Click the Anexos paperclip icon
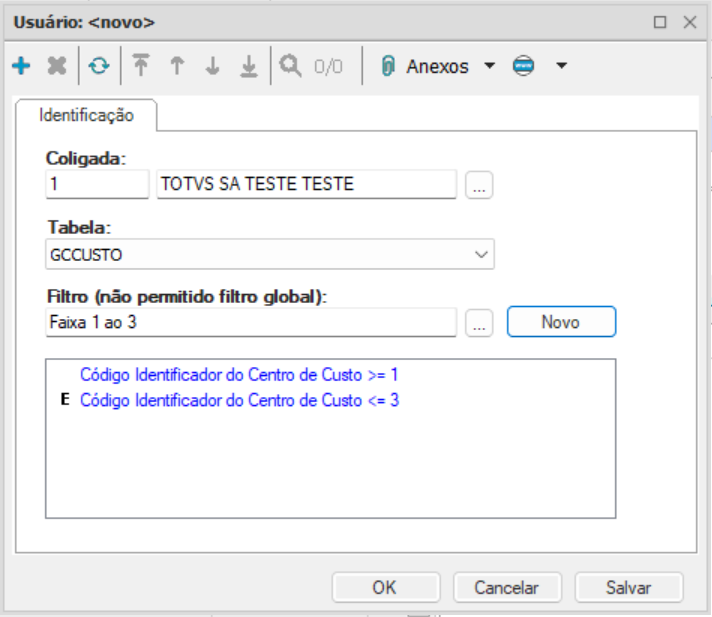 pos(388,66)
